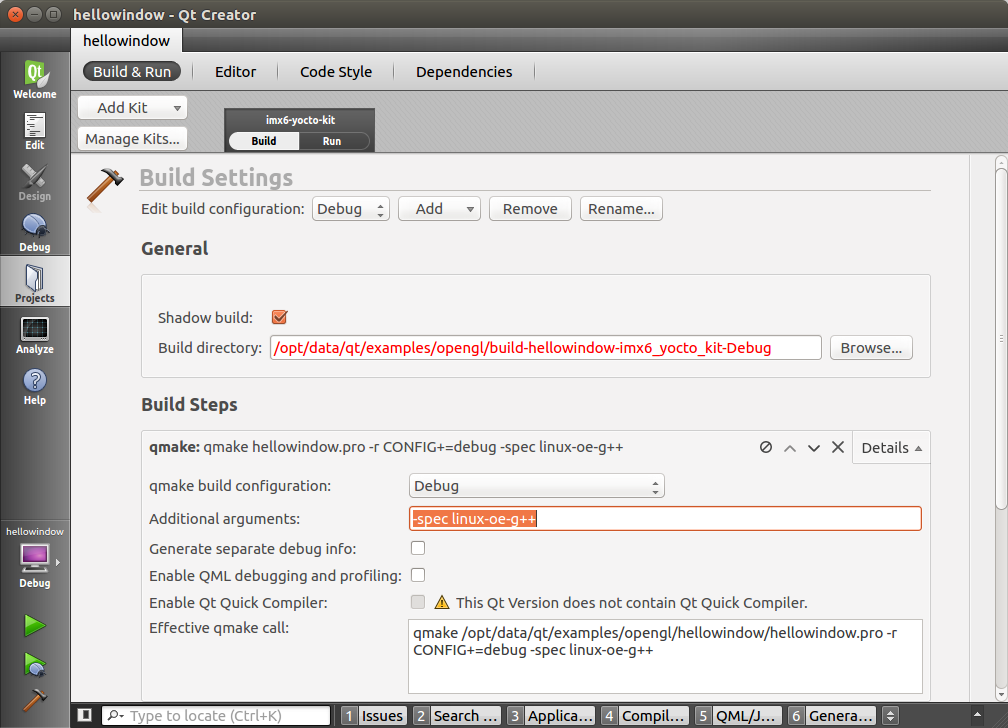Image resolution: width=1008 pixels, height=728 pixels.
Task: Open the Welcome mode
Action: (34, 80)
